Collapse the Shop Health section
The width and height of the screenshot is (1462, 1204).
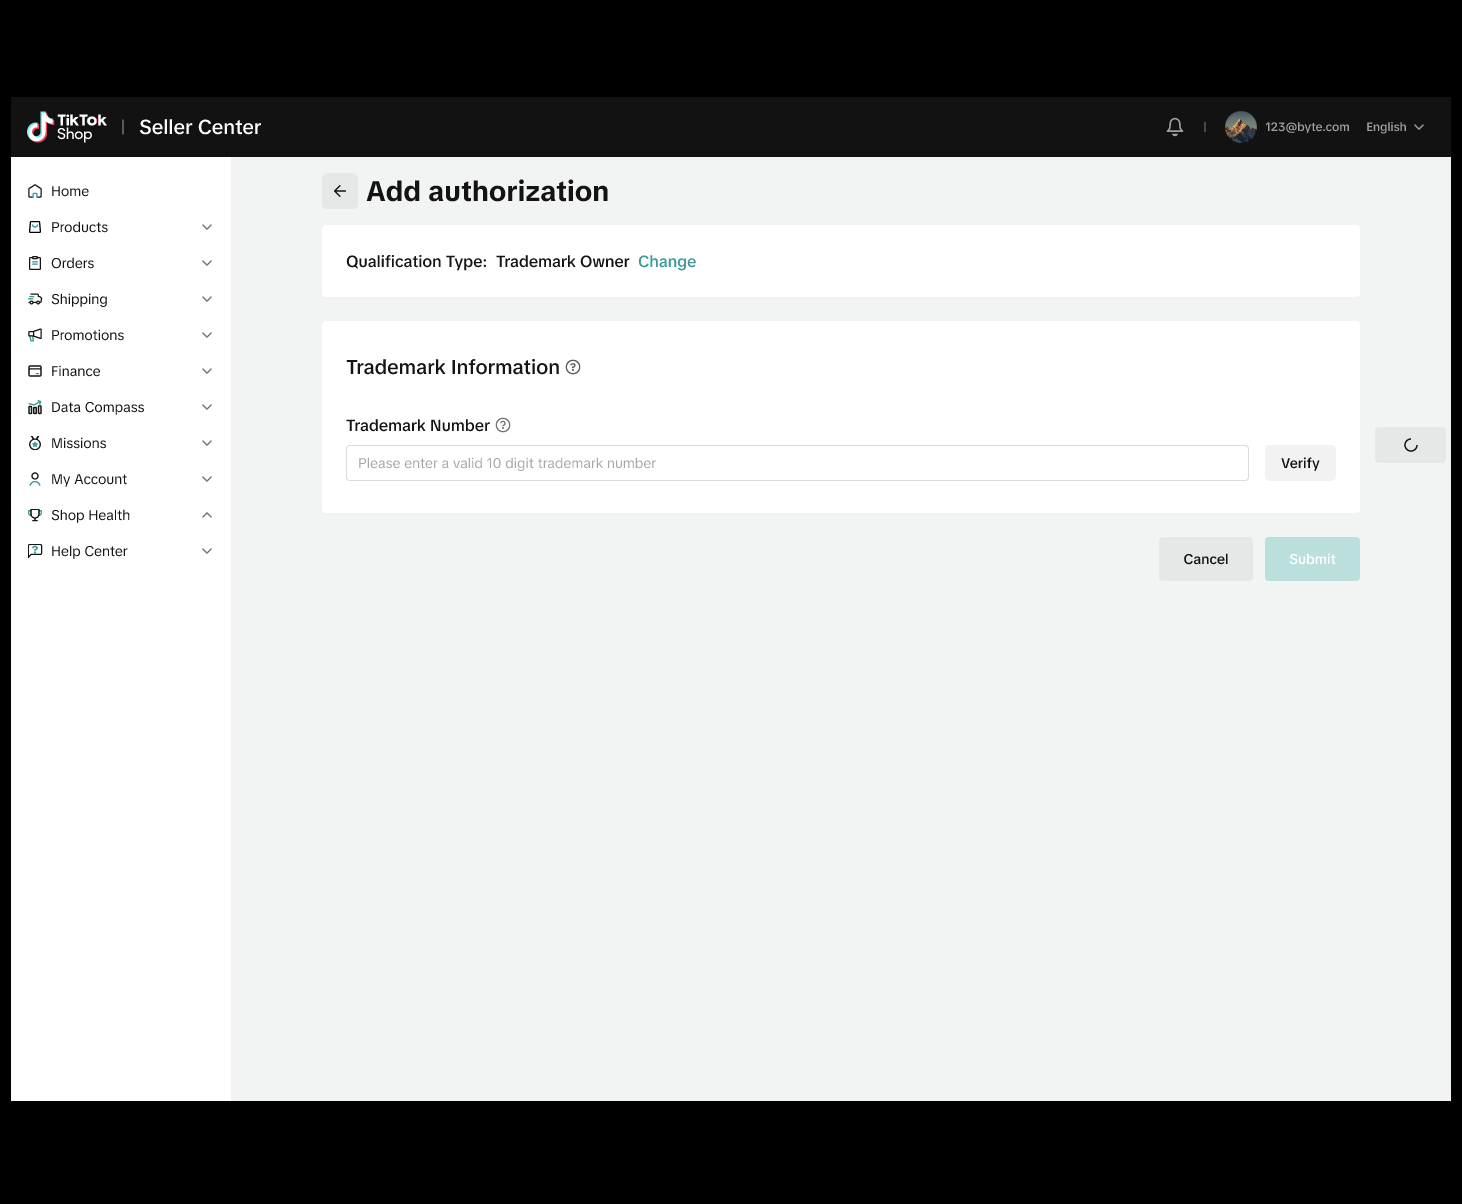[x=207, y=515]
